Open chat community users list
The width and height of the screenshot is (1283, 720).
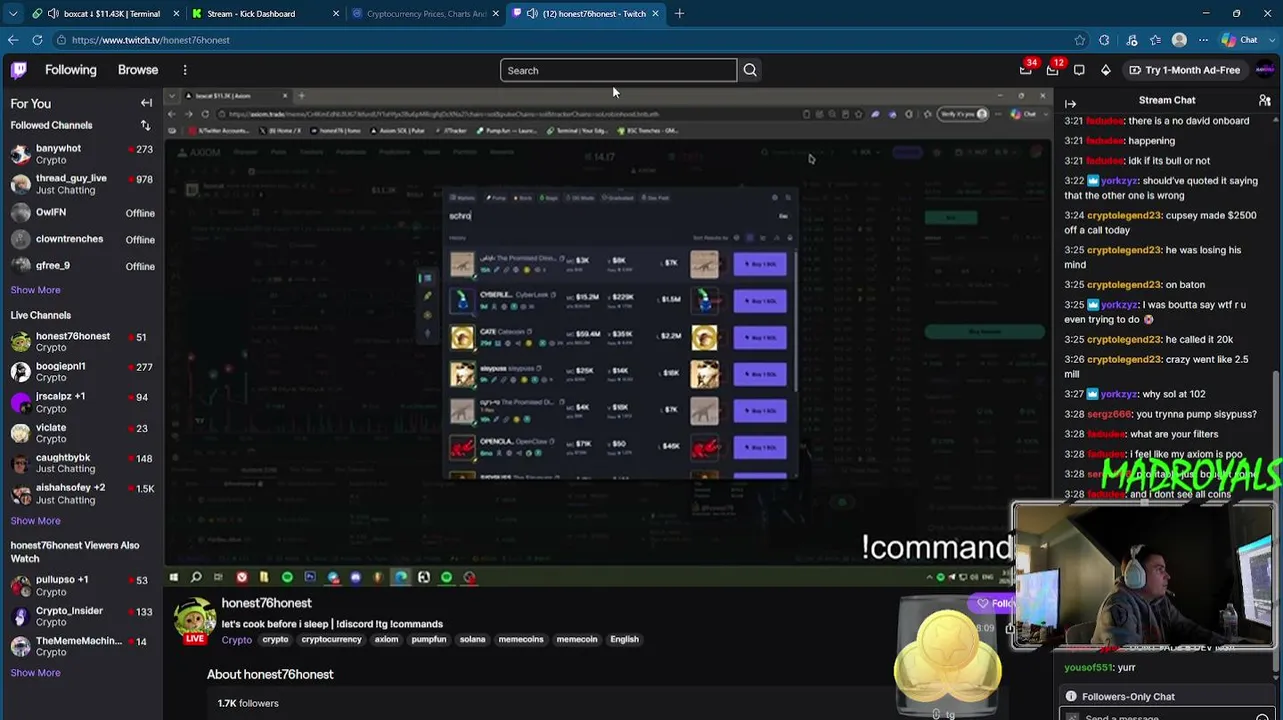(x=1265, y=101)
